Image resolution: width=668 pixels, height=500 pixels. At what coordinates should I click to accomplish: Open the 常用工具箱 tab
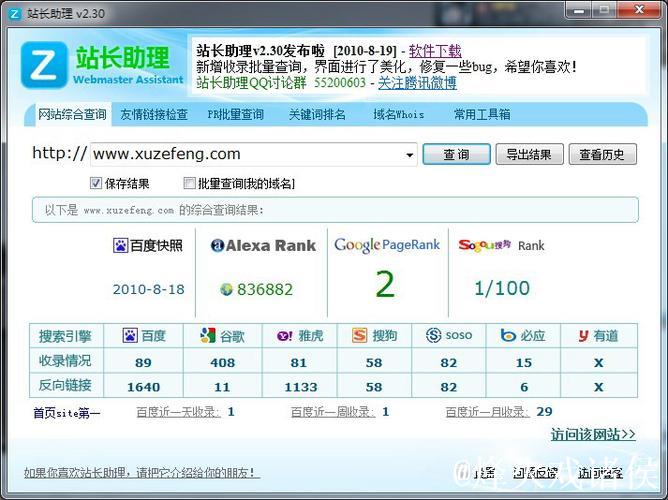click(482, 114)
